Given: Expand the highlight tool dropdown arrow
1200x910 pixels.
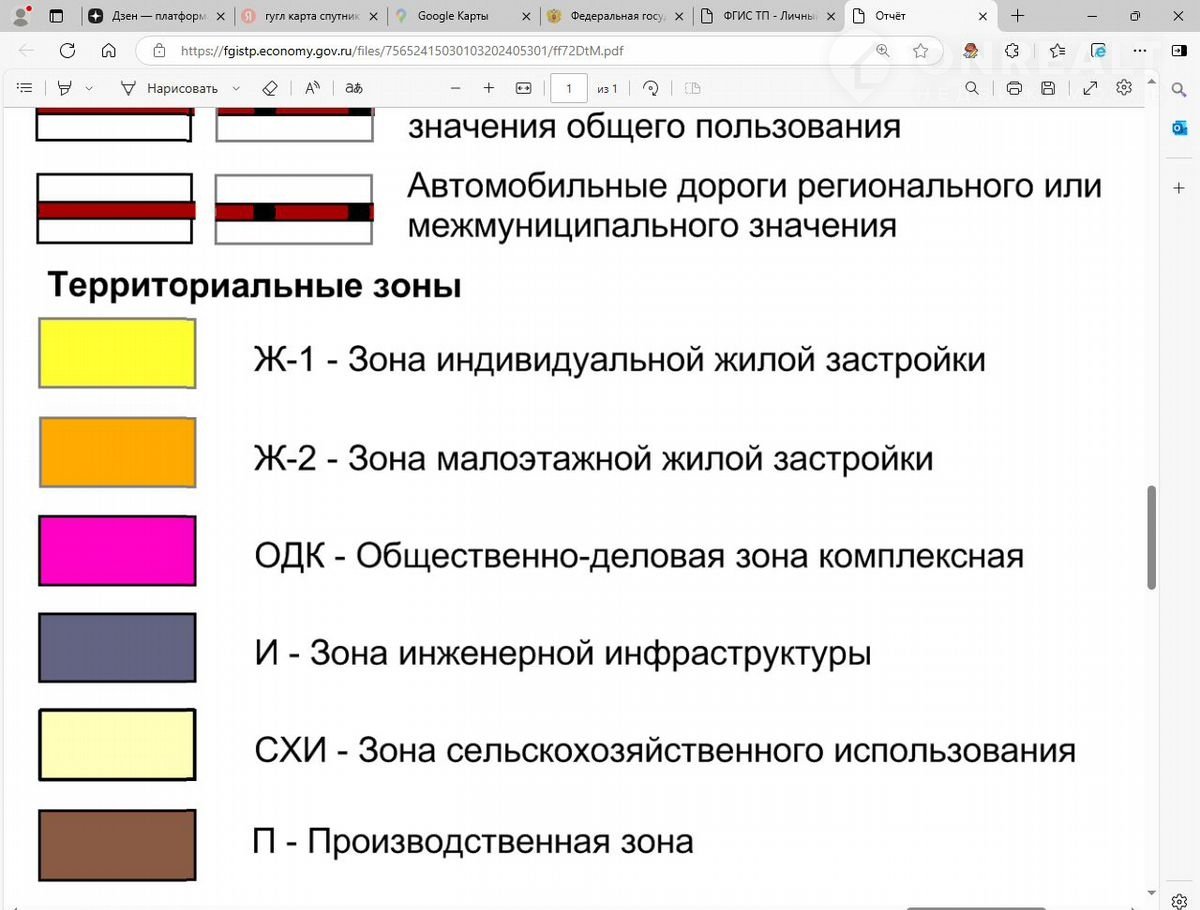Looking at the screenshot, I should pyautogui.click(x=89, y=88).
